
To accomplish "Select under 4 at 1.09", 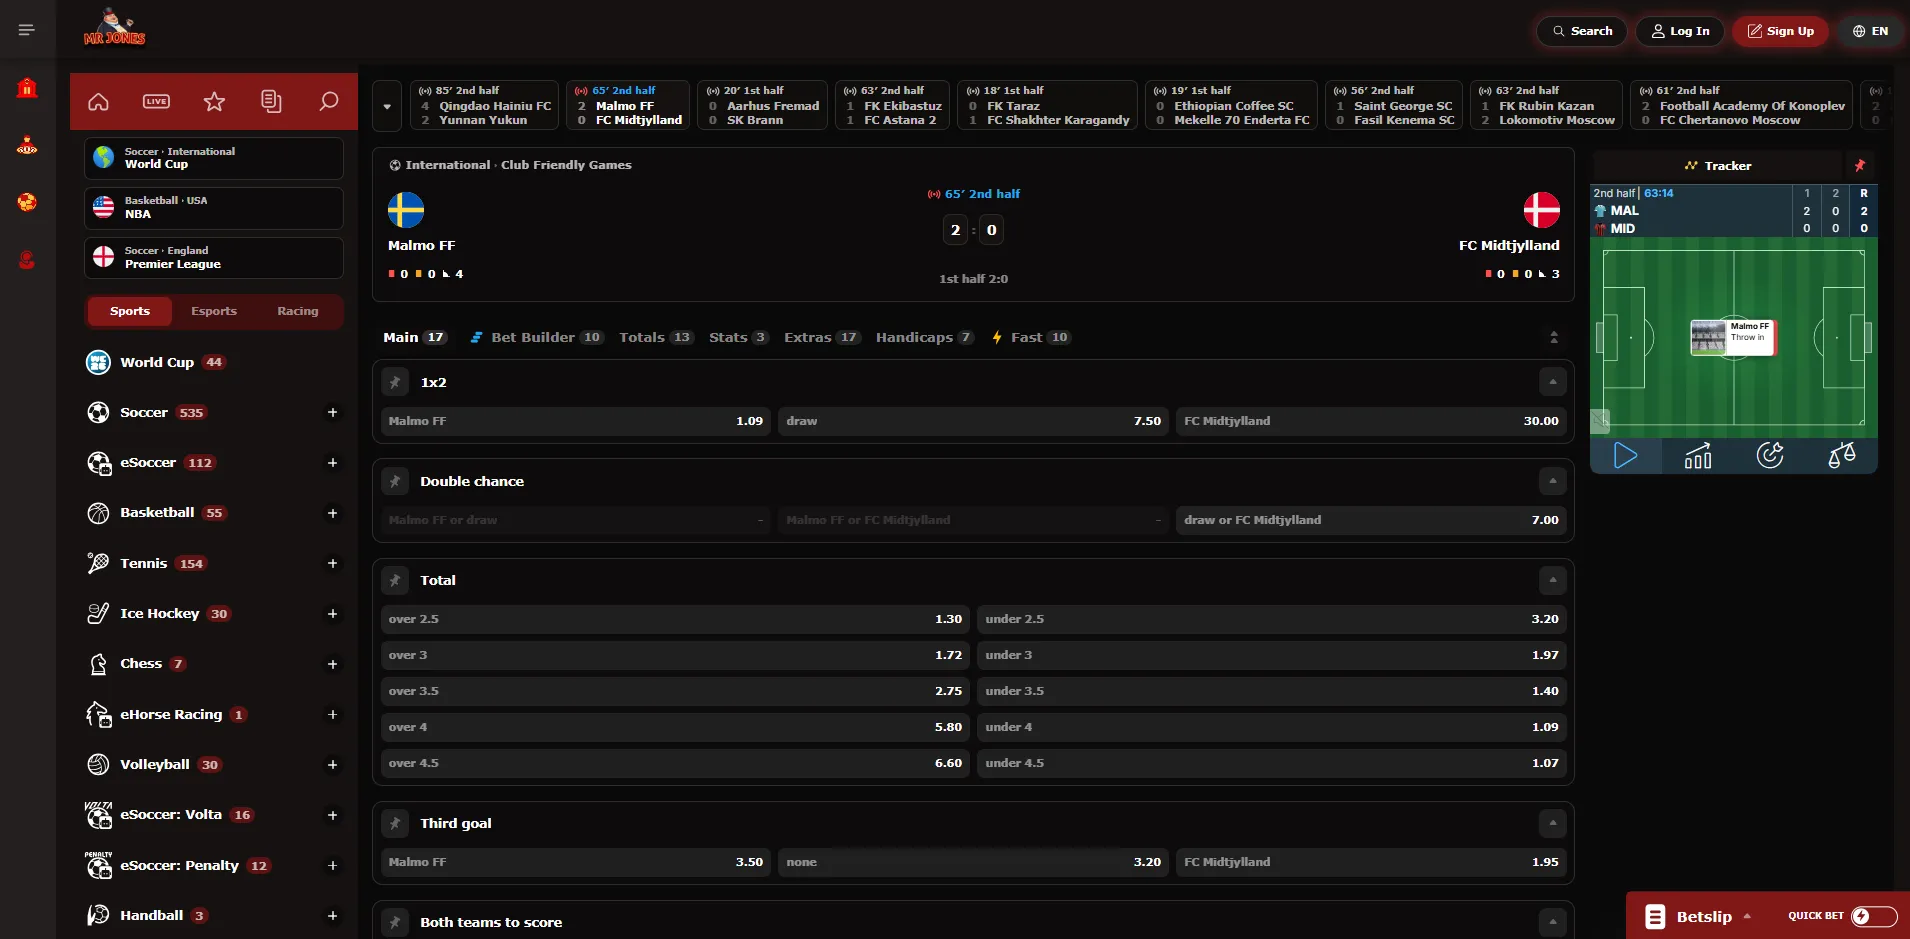I will point(1272,727).
